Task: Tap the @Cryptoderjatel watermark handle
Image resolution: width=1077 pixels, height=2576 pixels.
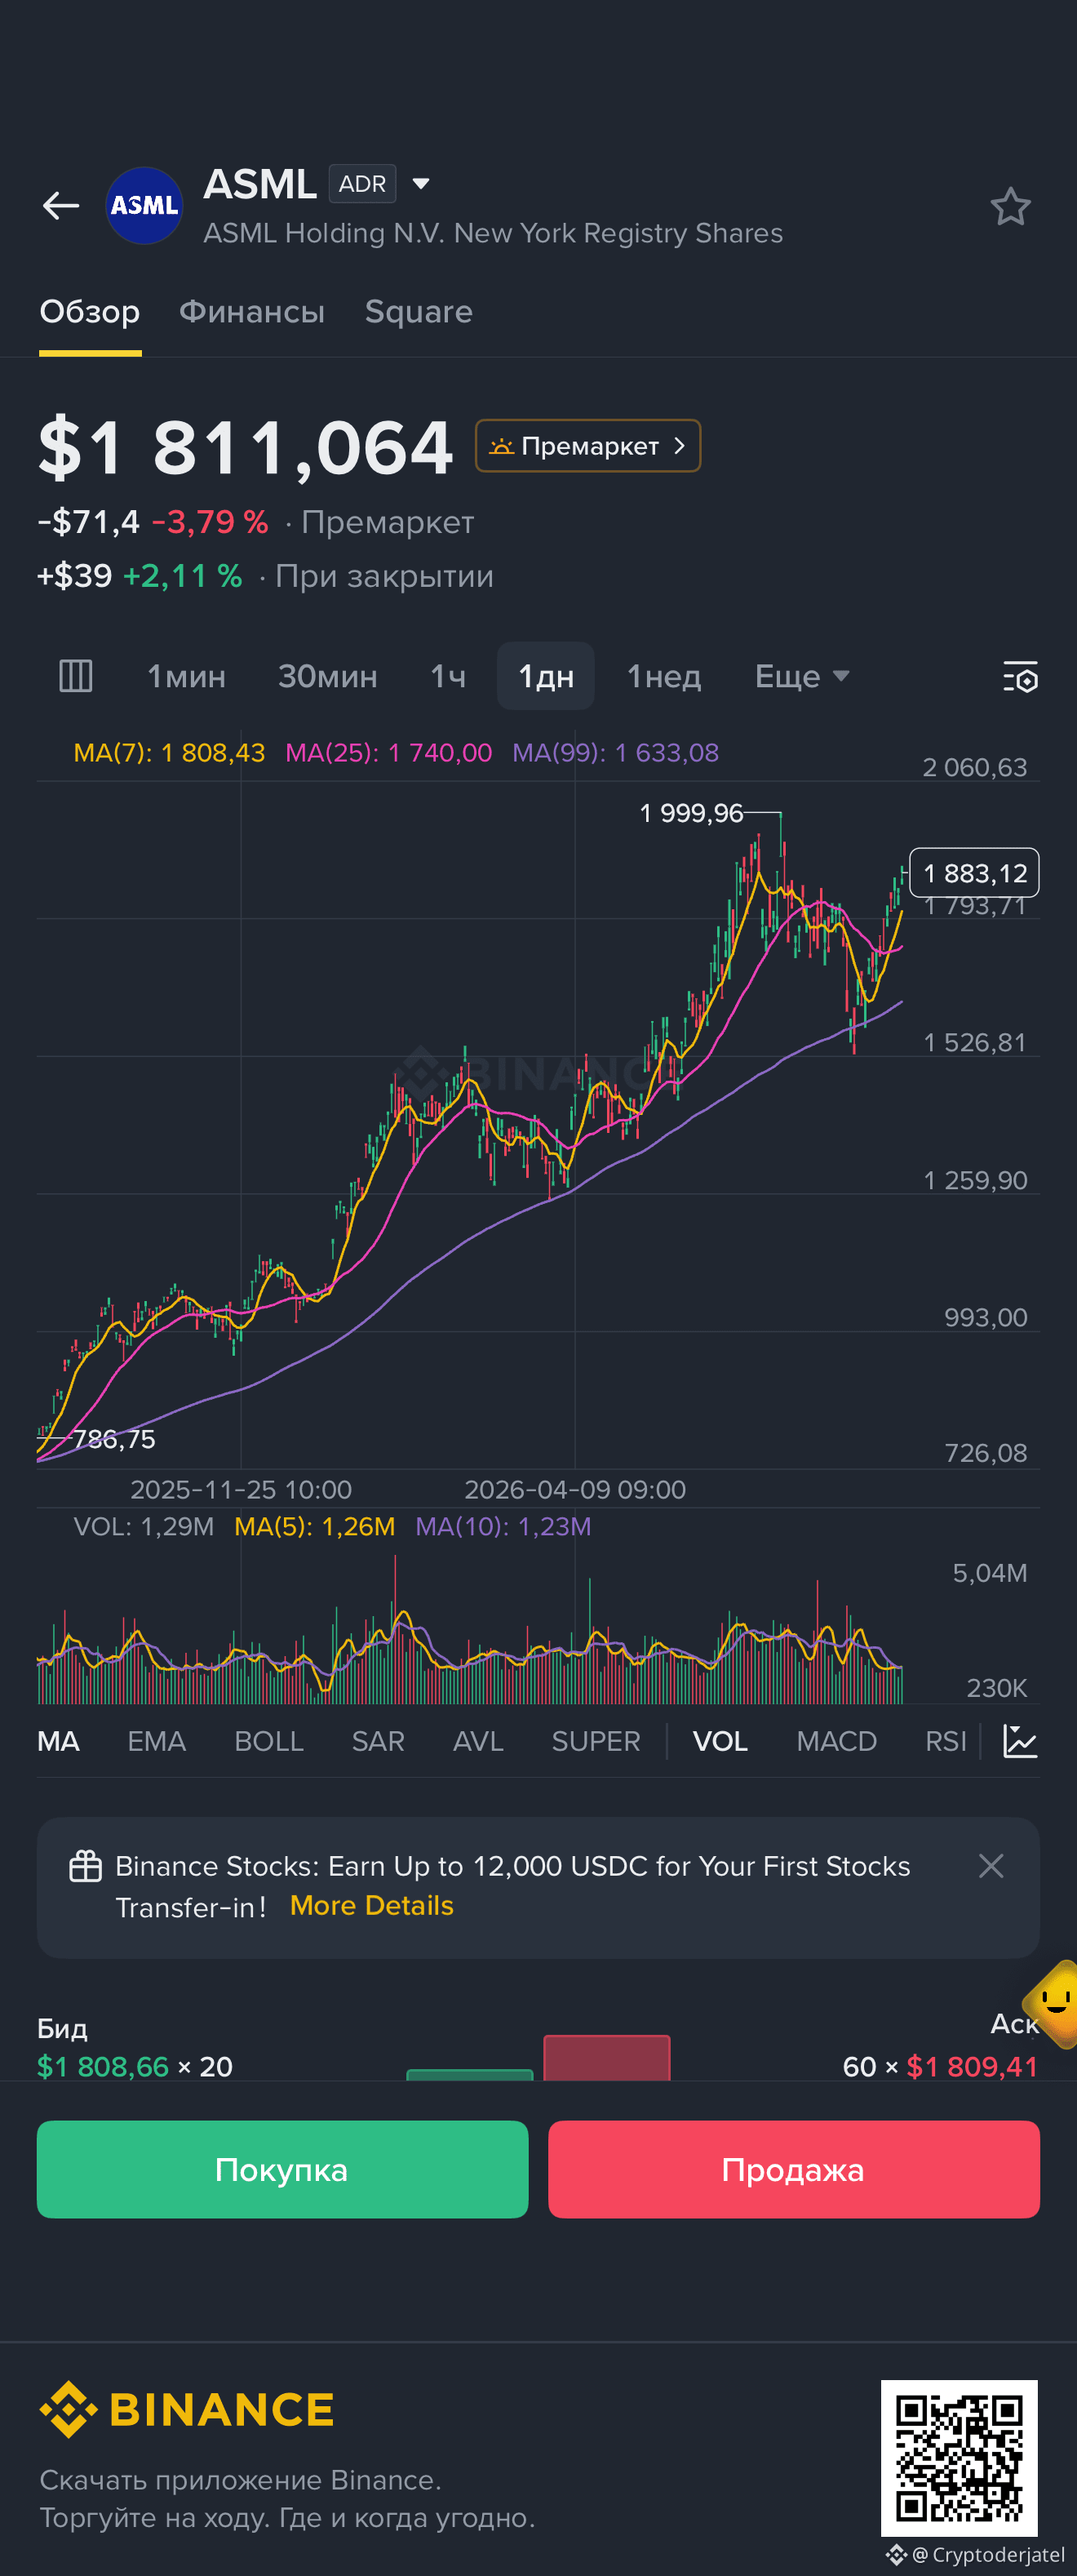Action: [x=987, y=2555]
